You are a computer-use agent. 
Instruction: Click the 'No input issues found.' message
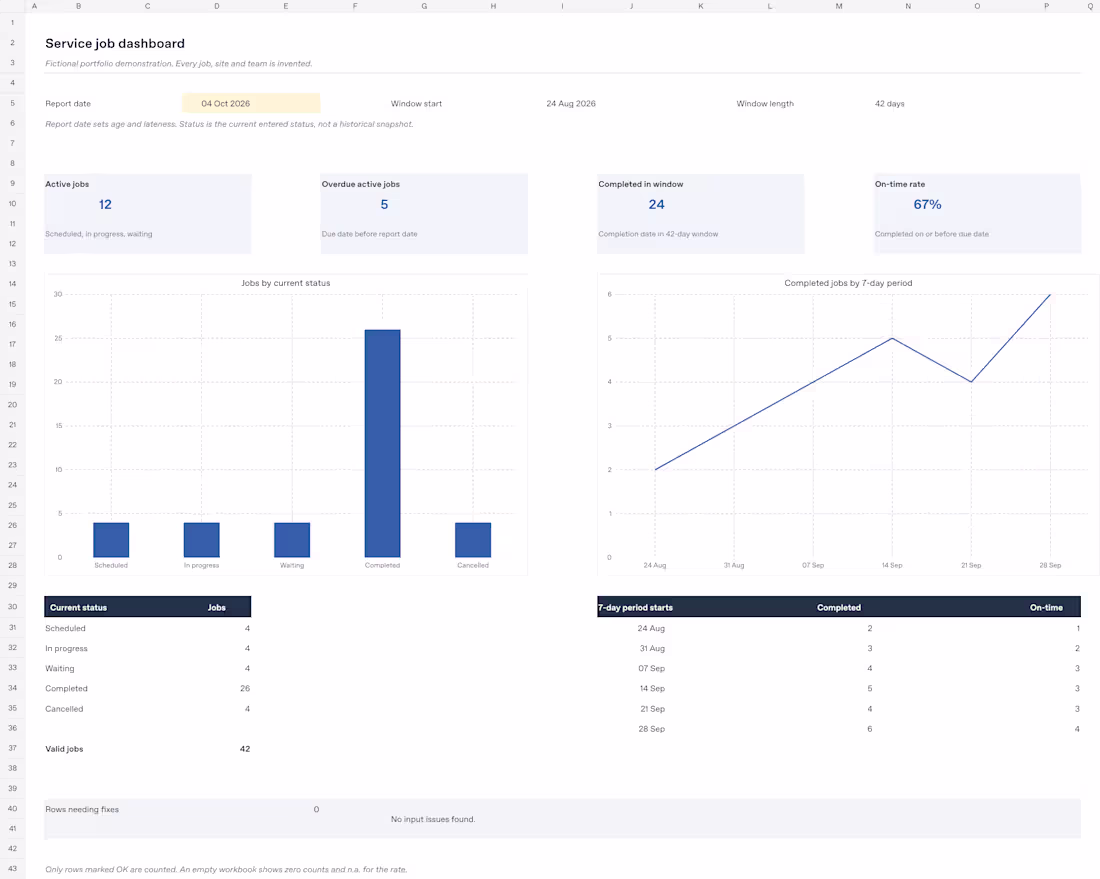click(433, 819)
